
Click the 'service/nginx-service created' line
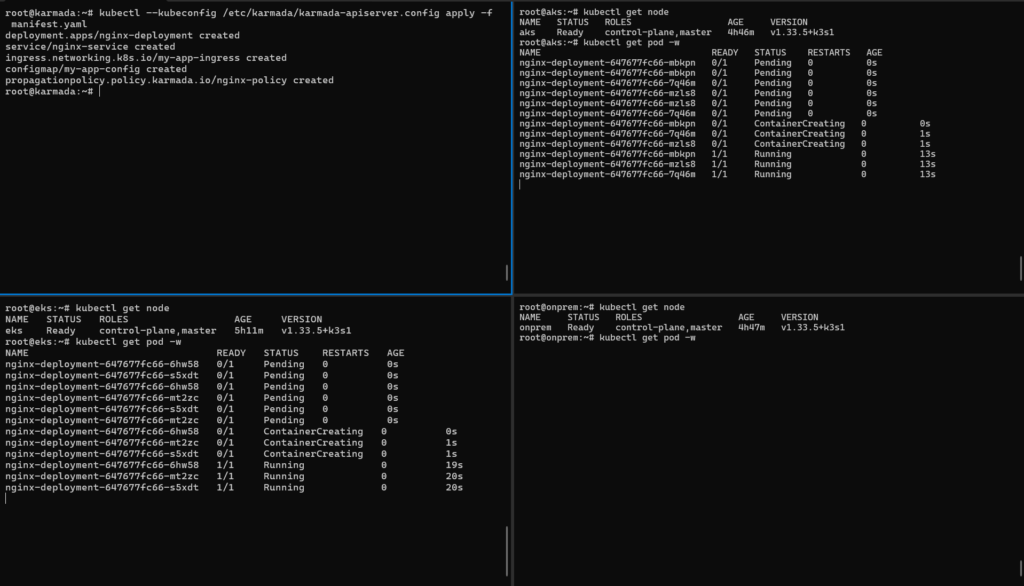pos(90,46)
